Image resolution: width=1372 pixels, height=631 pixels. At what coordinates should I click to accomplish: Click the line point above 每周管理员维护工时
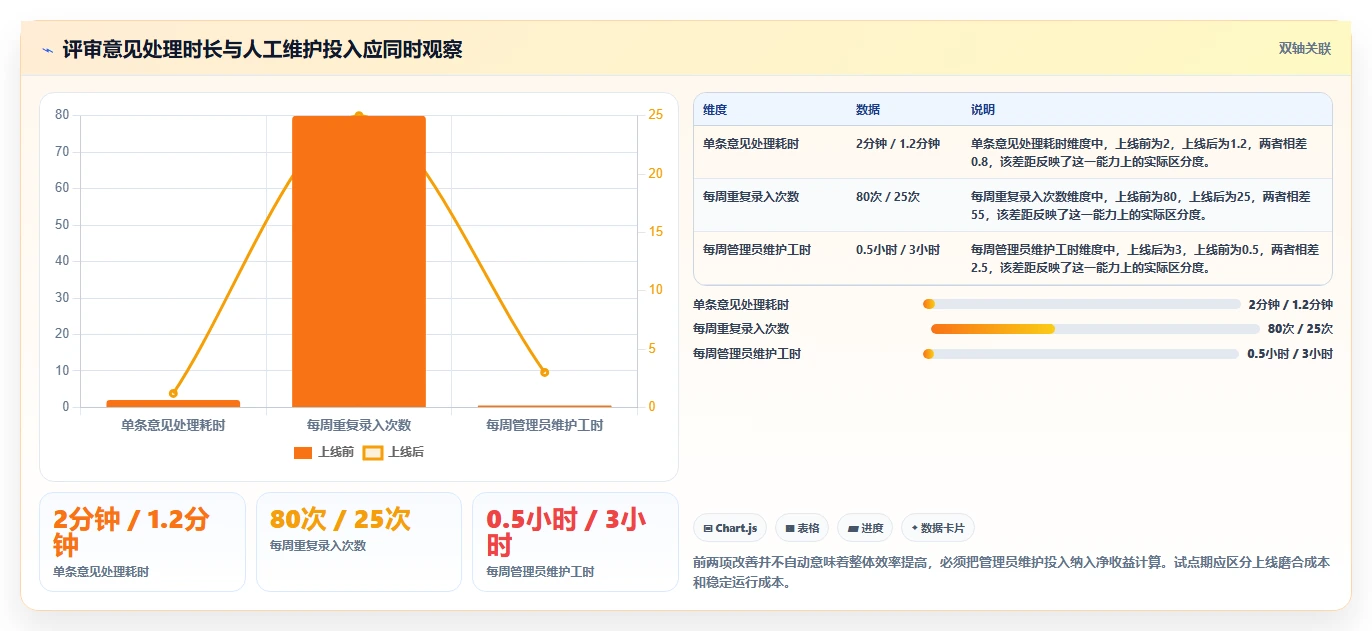544,372
